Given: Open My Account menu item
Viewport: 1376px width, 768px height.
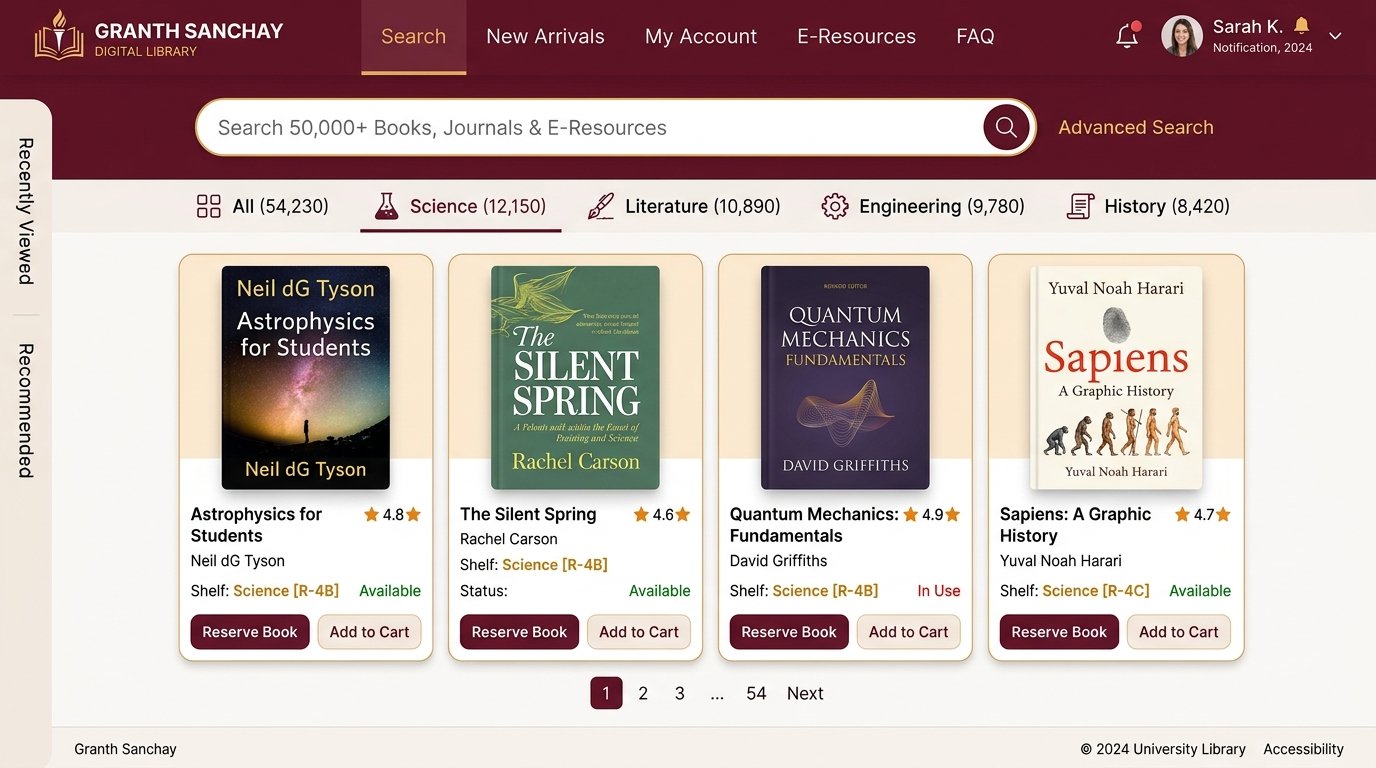Looking at the screenshot, I should point(701,37).
